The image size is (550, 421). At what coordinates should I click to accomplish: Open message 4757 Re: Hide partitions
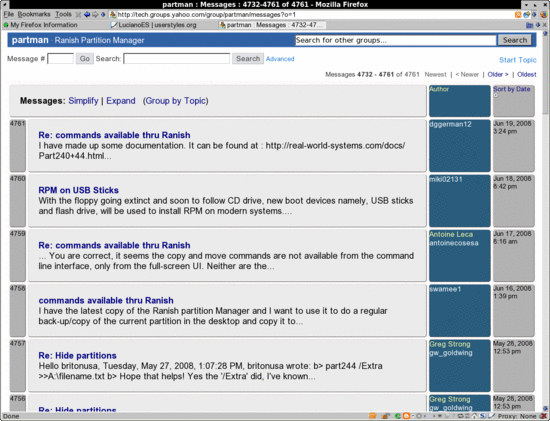click(x=78, y=355)
